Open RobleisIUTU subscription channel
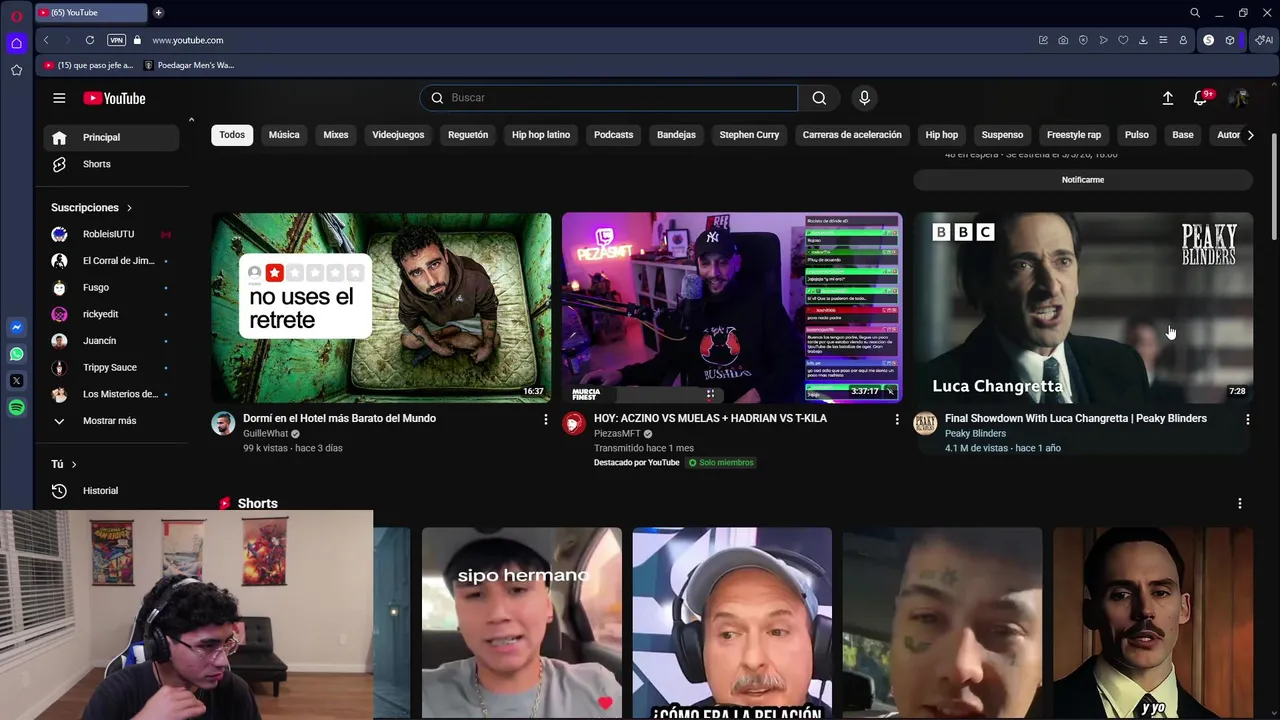 click(x=111, y=234)
